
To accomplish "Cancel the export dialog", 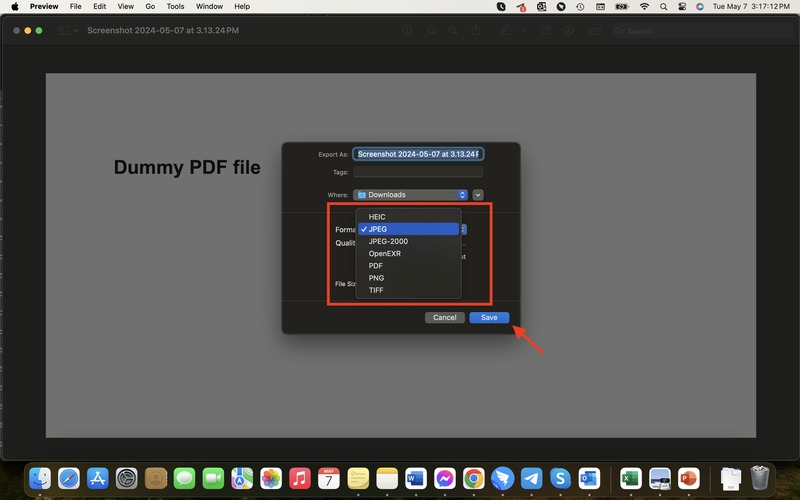I will tap(444, 317).
